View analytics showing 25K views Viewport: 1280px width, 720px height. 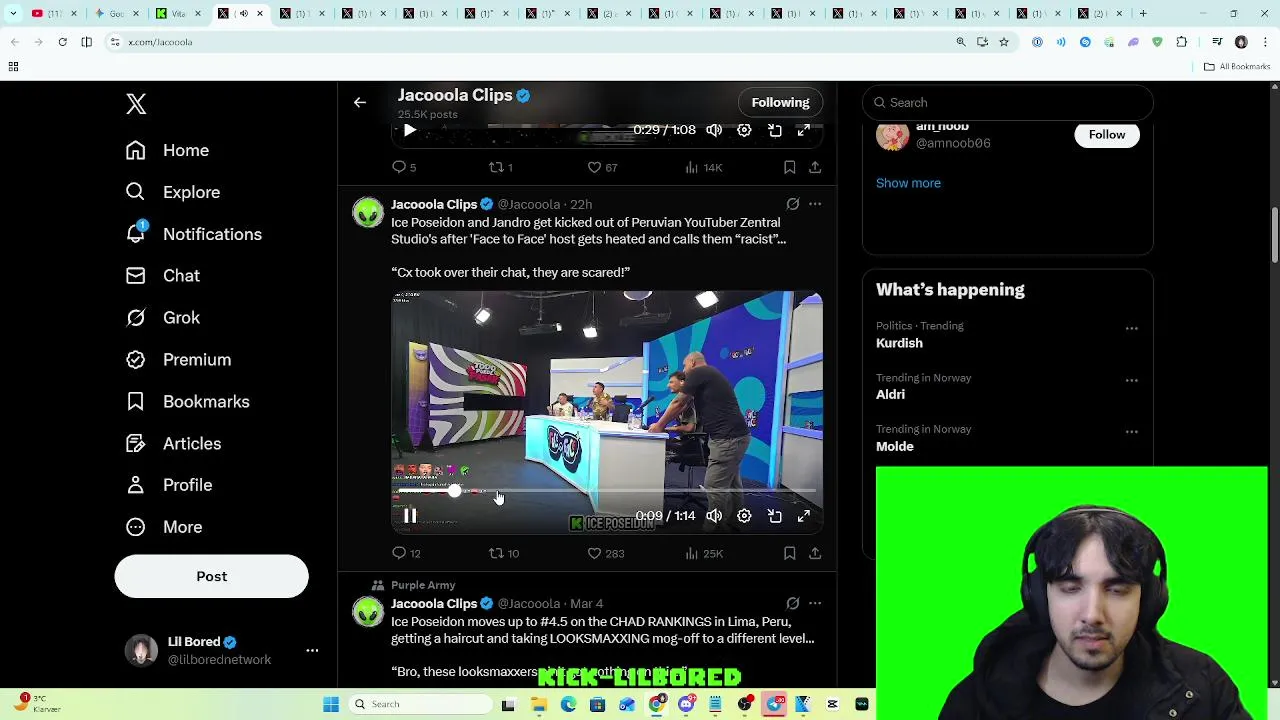click(x=704, y=553)
